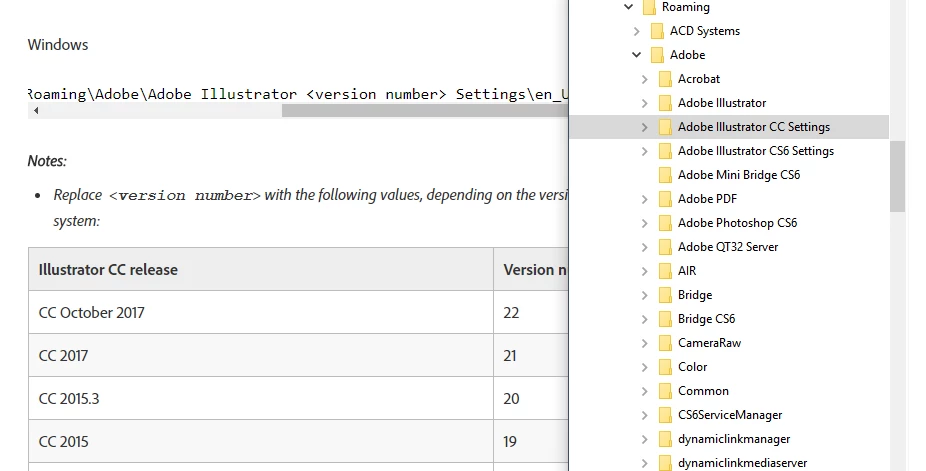Click the folder tree vertical scrollbar thumb
The width and height of the screenshot is (926, 471).
898,176
